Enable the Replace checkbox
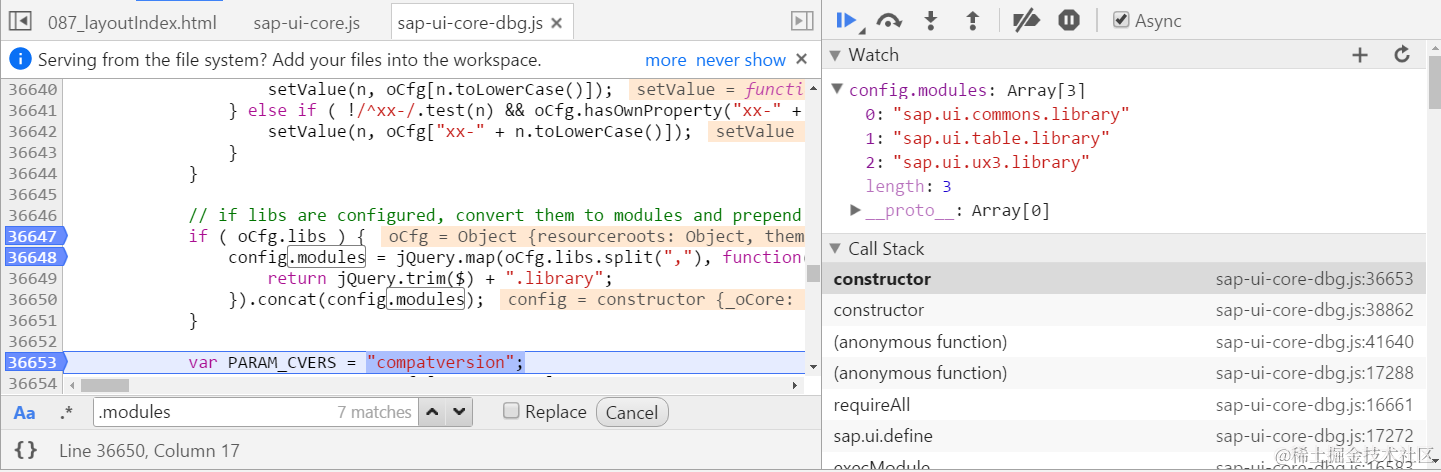The height and width of the screenshot is (472, 1441). click(x=511, y=411)
